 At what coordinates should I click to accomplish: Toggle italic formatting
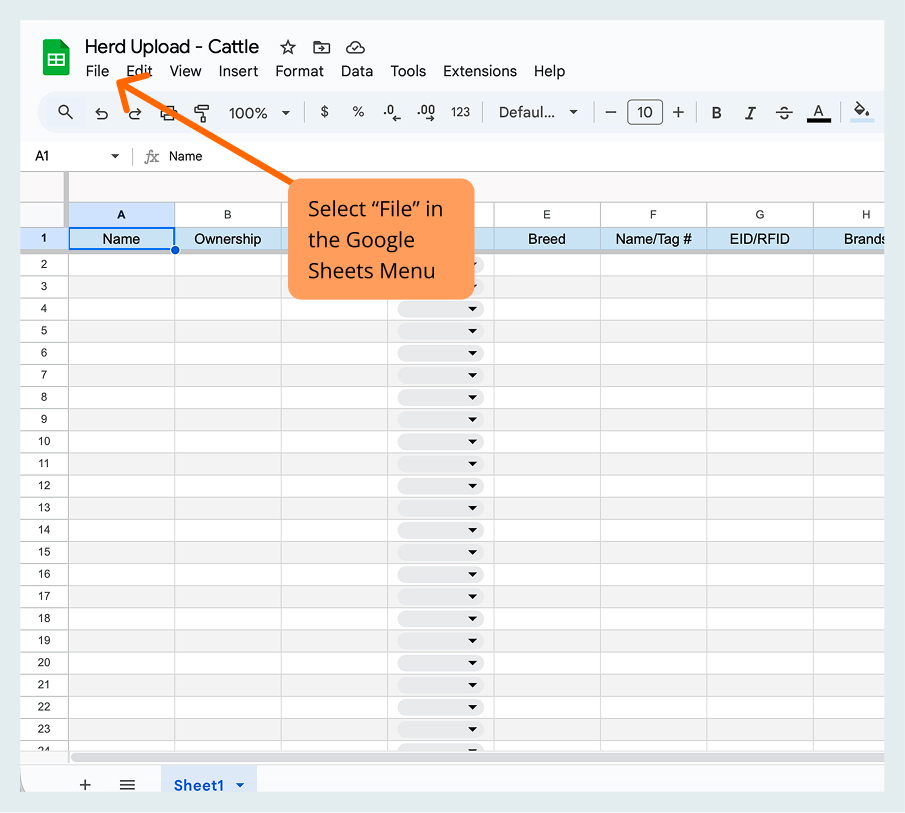coord(750,113)
